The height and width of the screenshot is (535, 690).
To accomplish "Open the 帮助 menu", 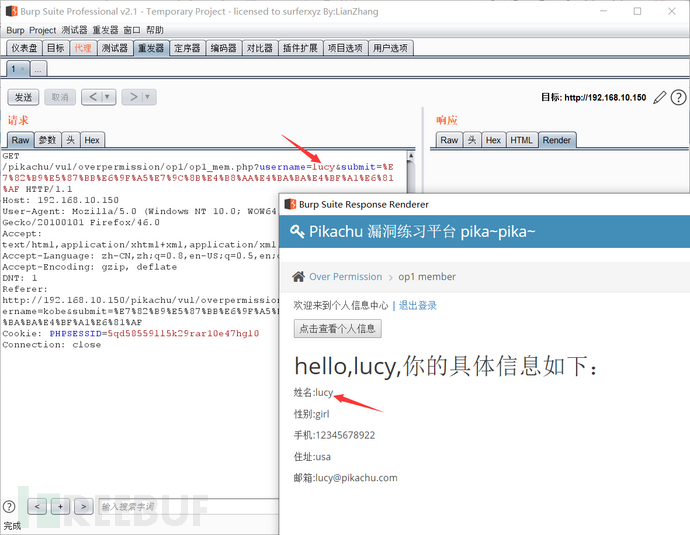I will (x=155, y=30).
